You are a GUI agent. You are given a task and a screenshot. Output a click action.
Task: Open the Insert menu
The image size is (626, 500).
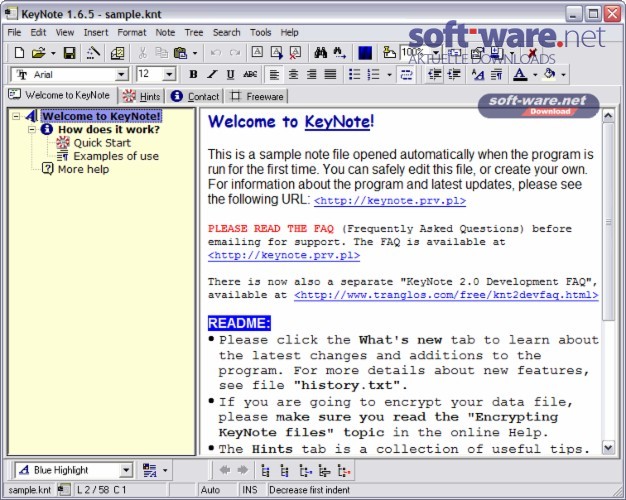(96, 32)
